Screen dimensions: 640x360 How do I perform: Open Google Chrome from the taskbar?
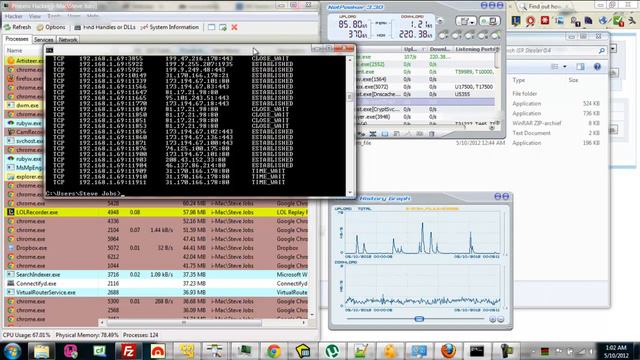click(x=274, y=351)
